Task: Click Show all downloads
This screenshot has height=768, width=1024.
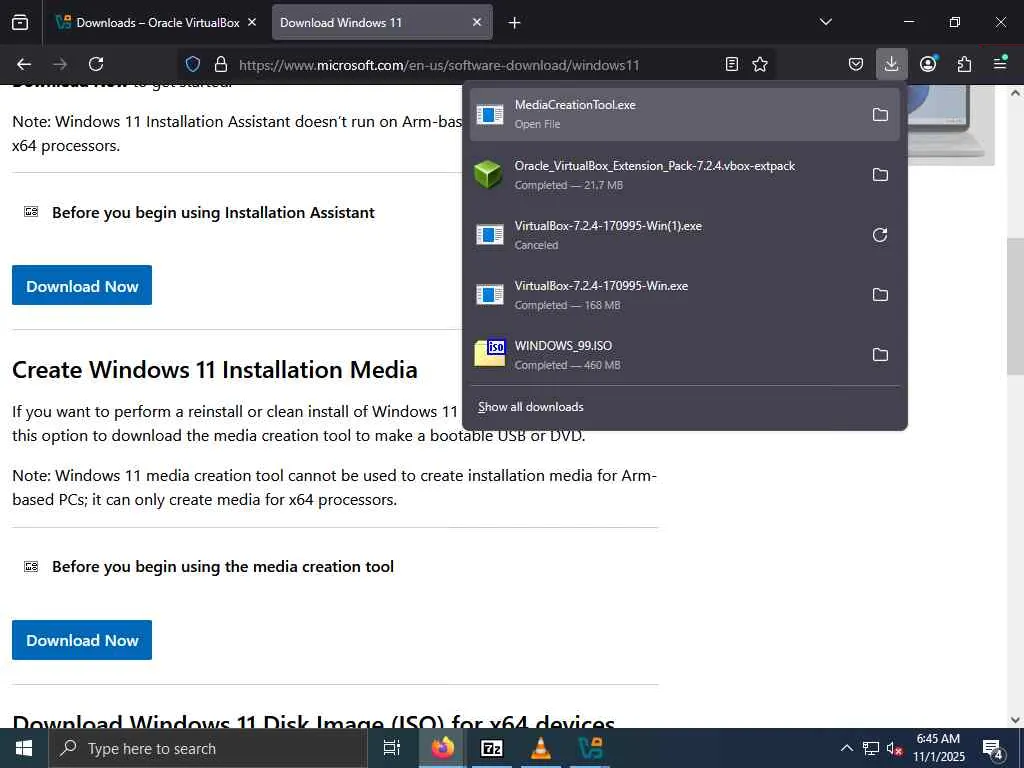Action: coord(530,407)
